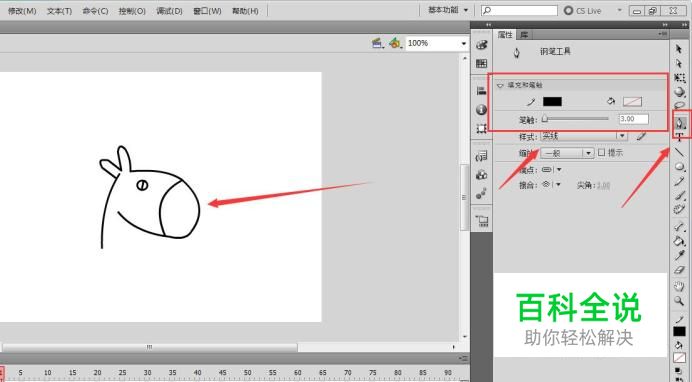692x382 pixels.
Task: Open the Code Snippets panel icon
Action: (x=481, y=156)
